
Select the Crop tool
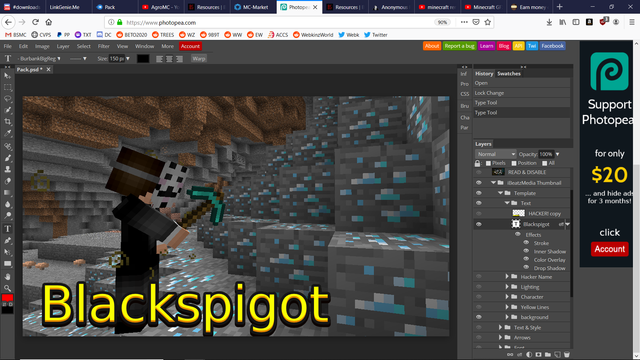[x=7, y=122]
